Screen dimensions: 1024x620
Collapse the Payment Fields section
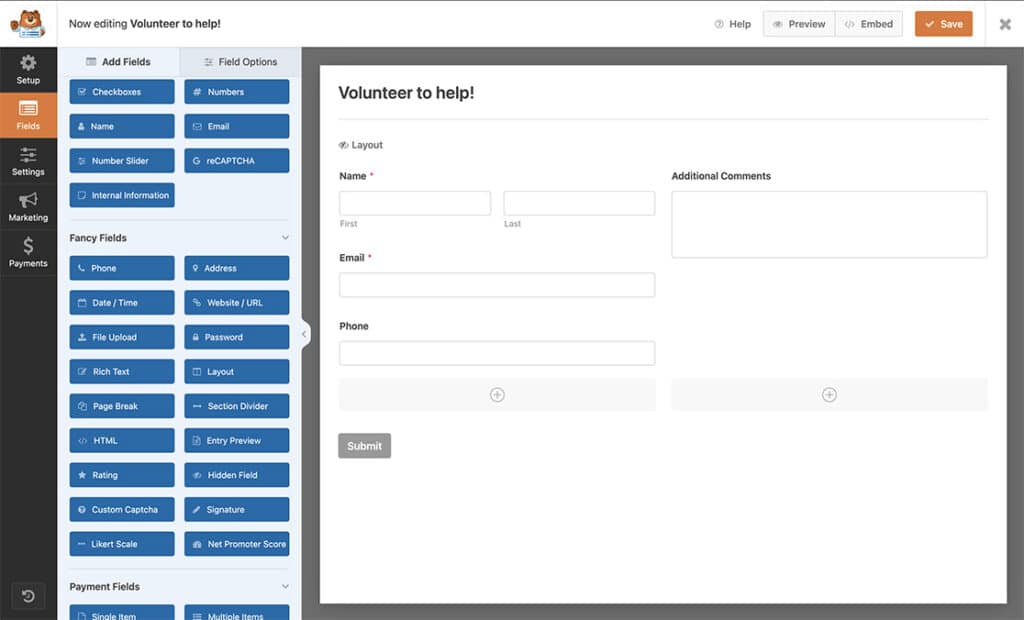[285, 587]
